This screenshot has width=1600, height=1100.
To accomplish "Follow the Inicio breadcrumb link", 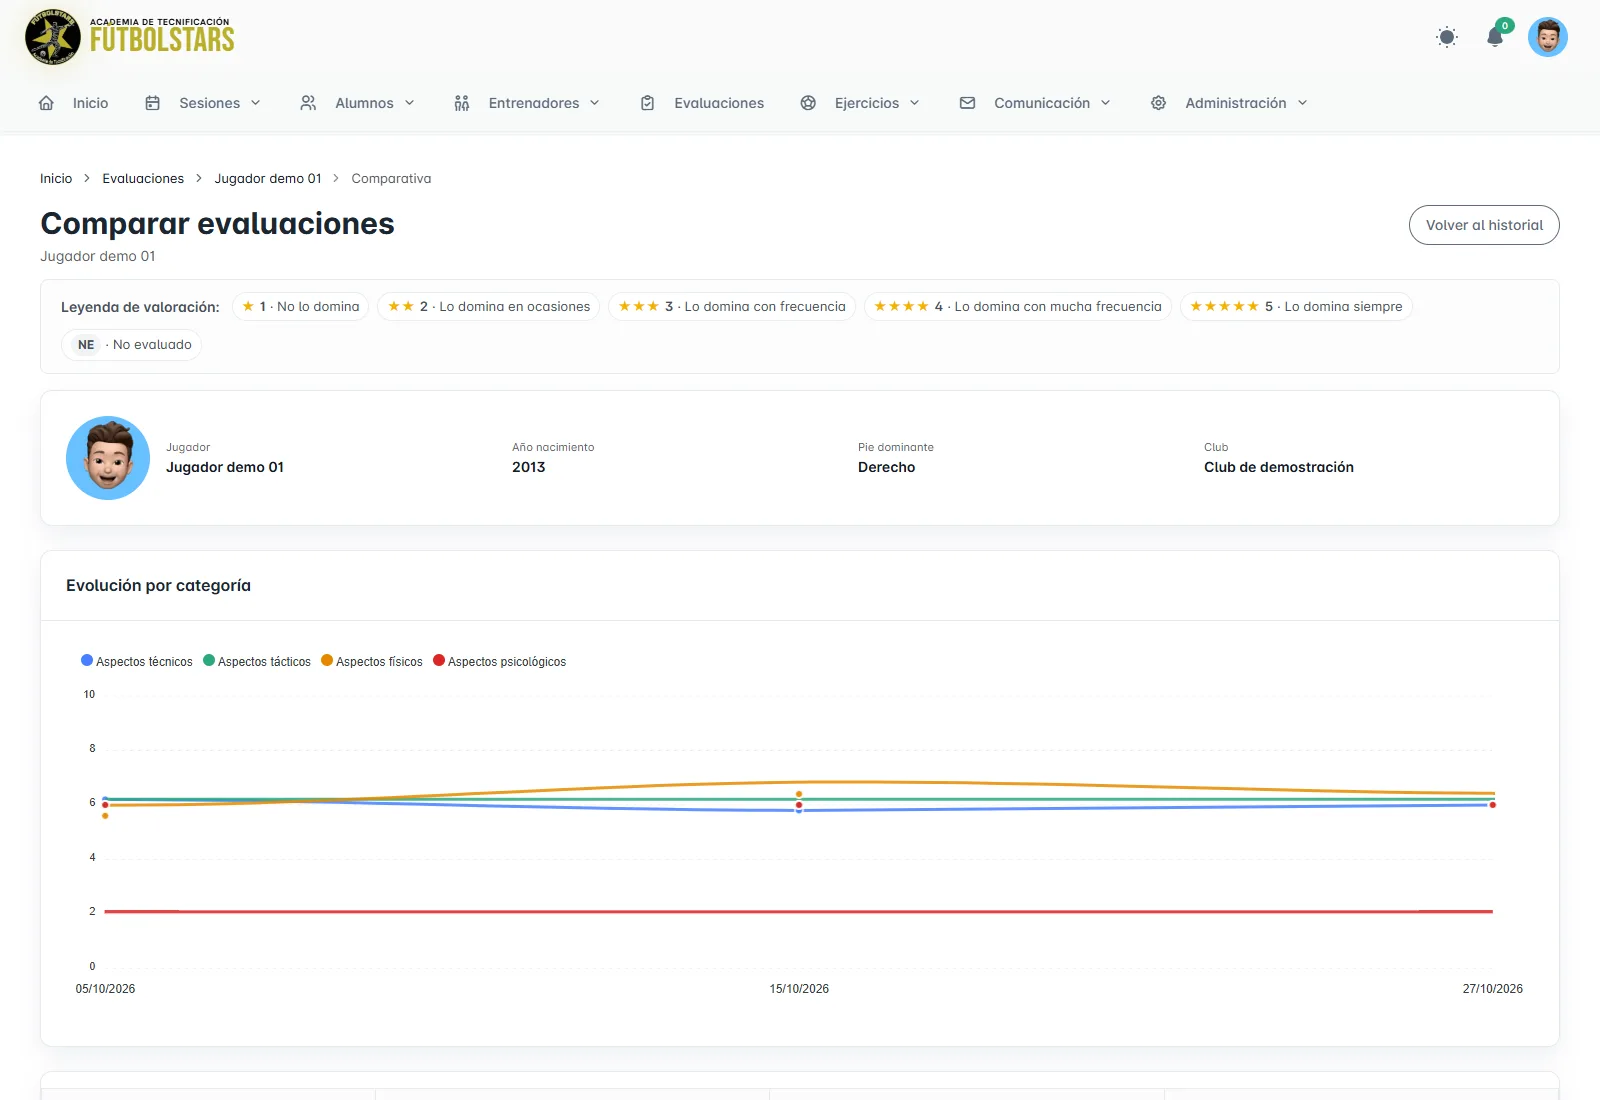I will point(56,179).
